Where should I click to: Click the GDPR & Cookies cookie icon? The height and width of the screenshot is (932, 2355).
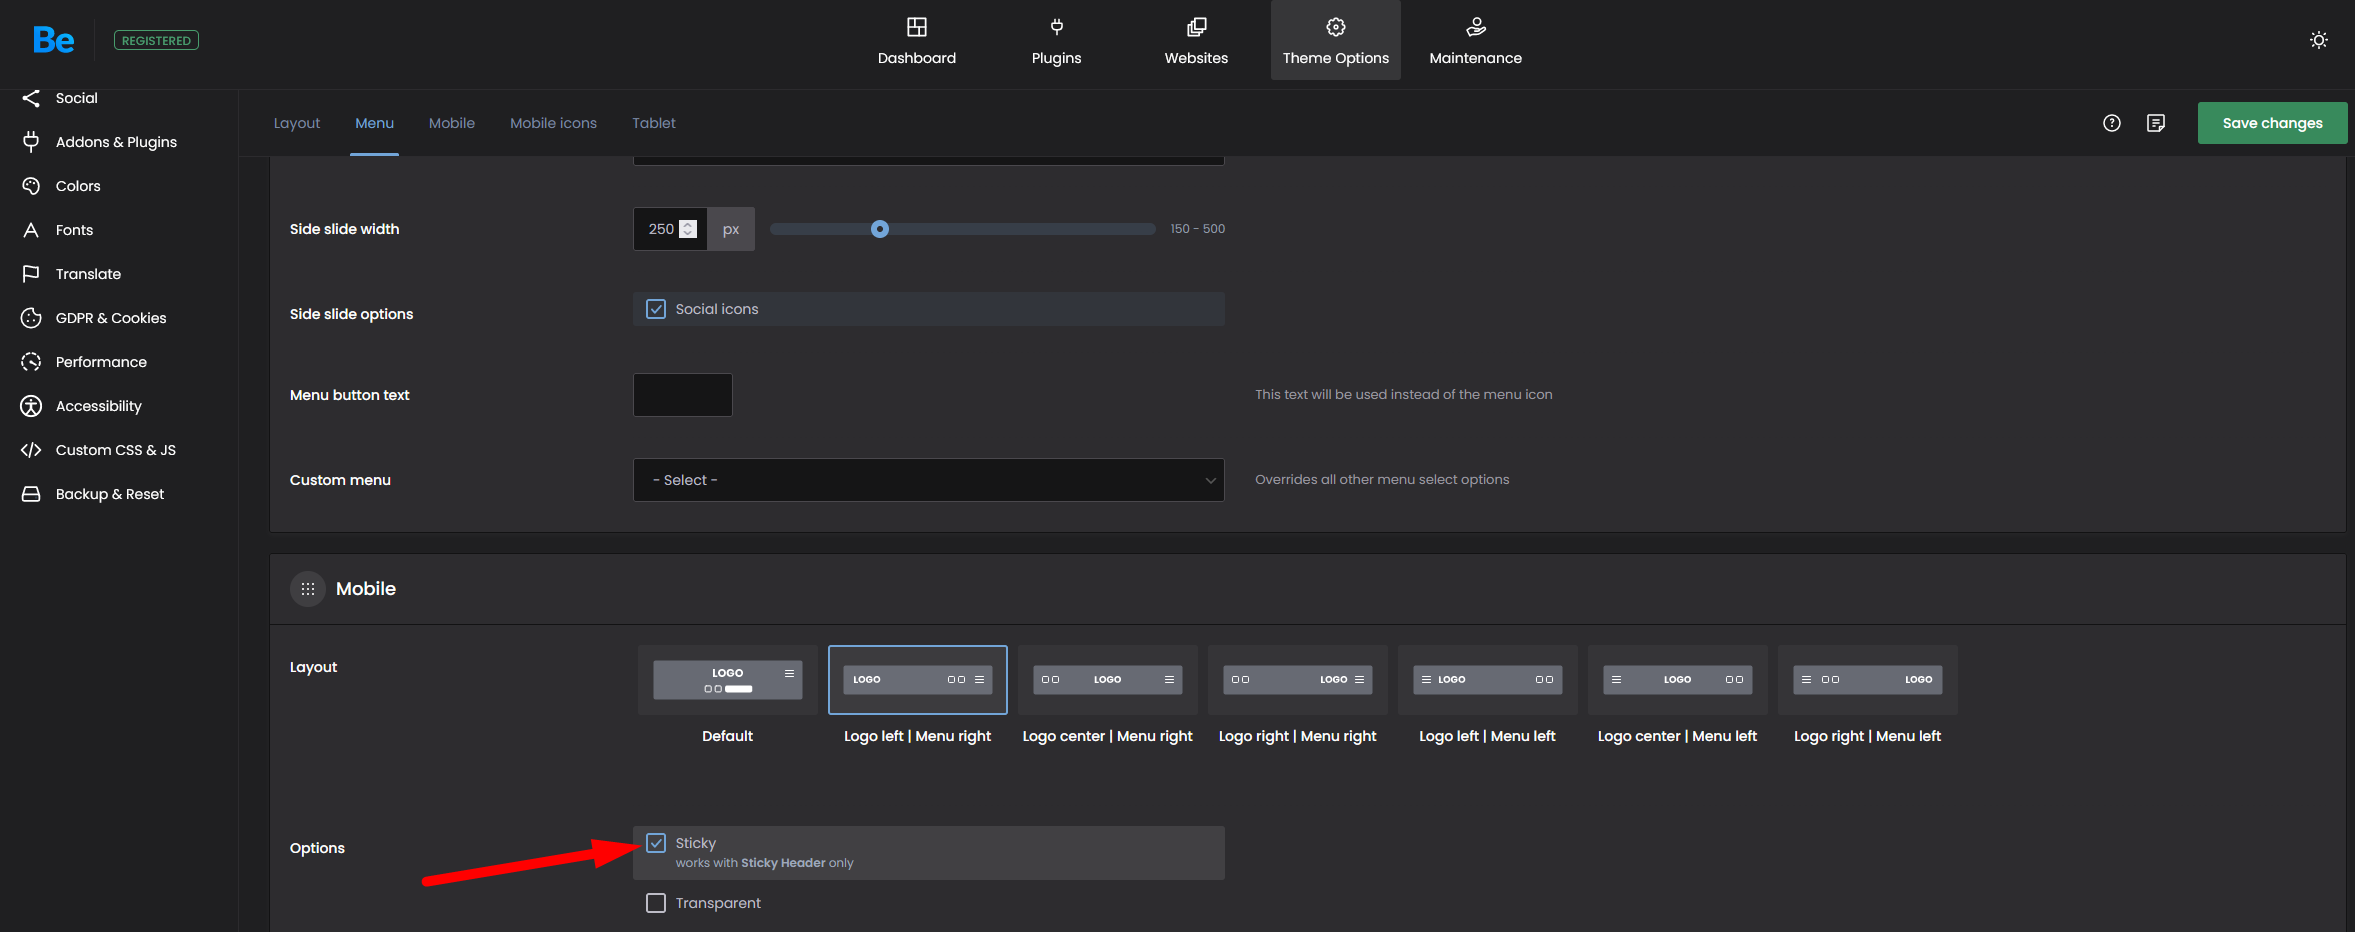pyautogui.click(x=31, y=318)
